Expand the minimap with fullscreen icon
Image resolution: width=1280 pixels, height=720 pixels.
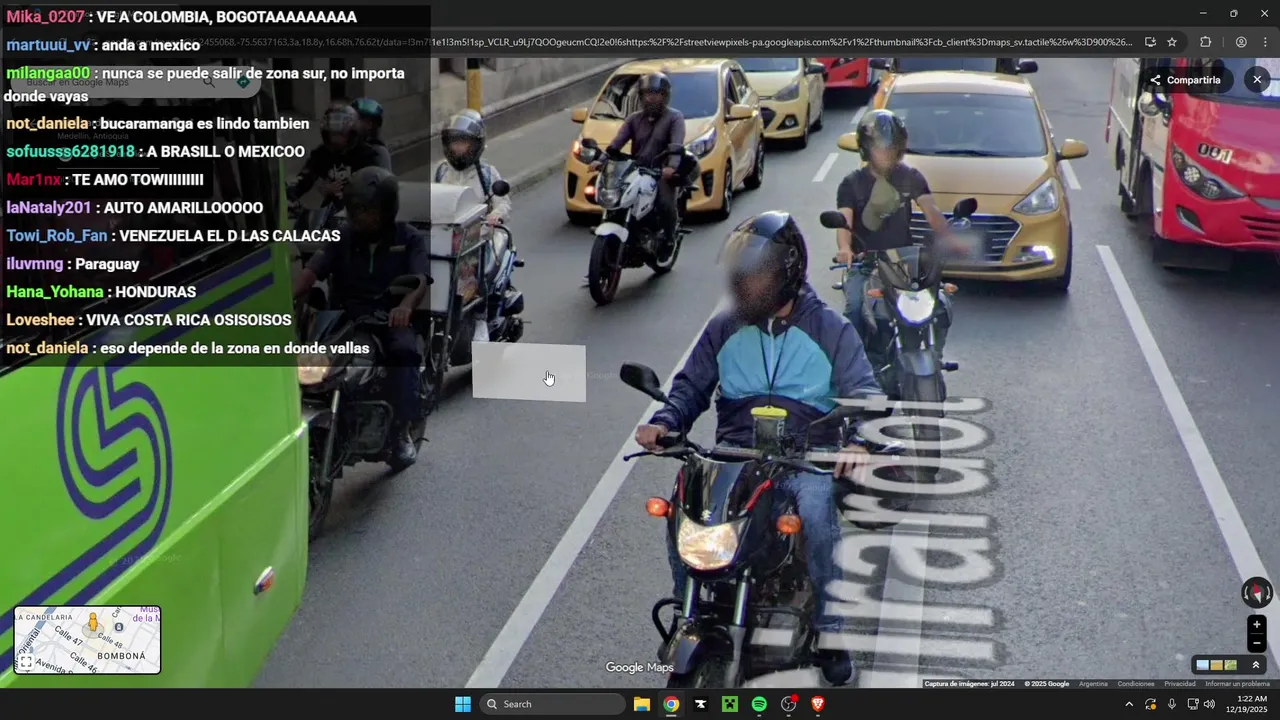pos(26,662)
